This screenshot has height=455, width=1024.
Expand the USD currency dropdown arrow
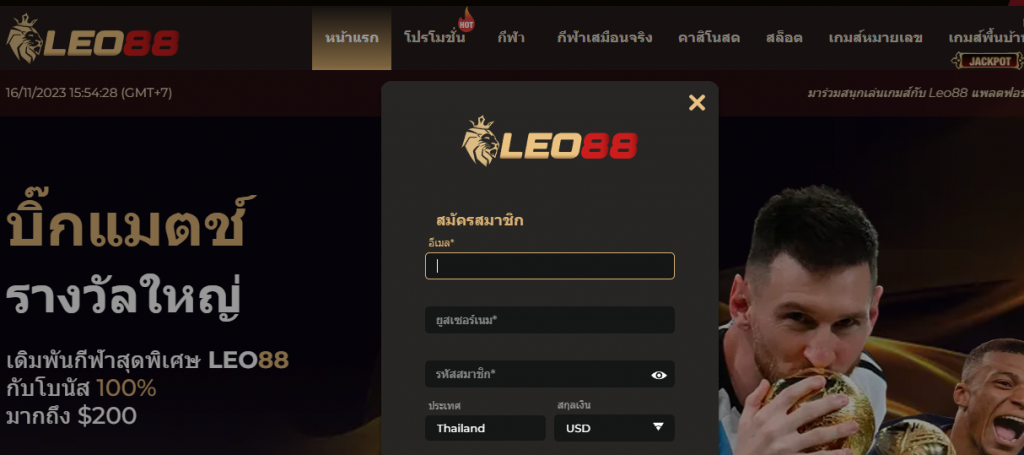click(658, 427)
